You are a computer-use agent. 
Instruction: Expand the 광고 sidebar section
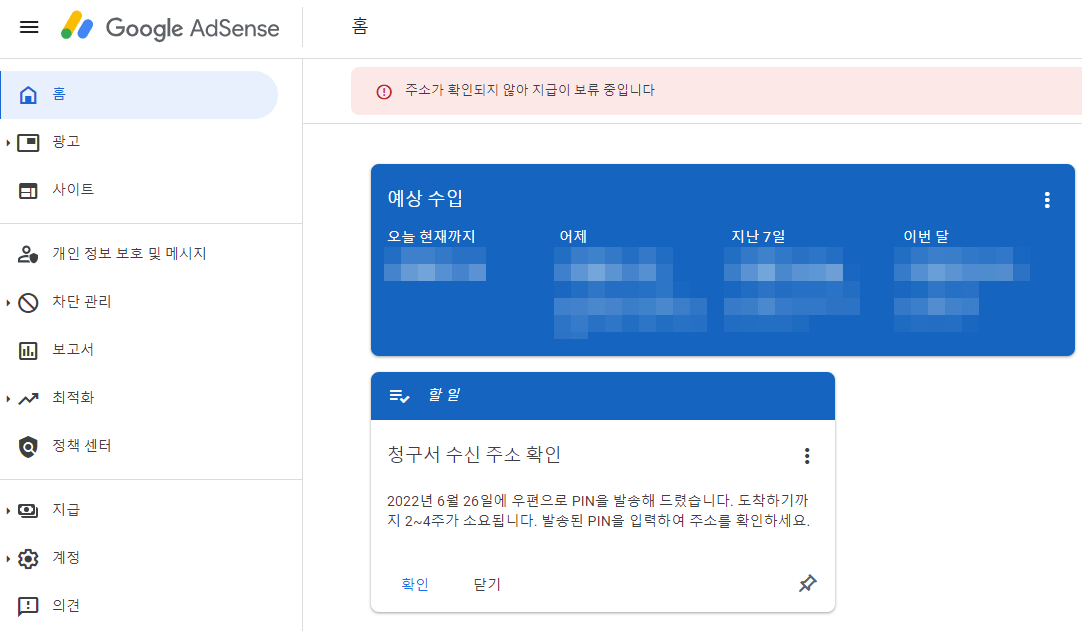pyautogui.click(x=10, y=141)
